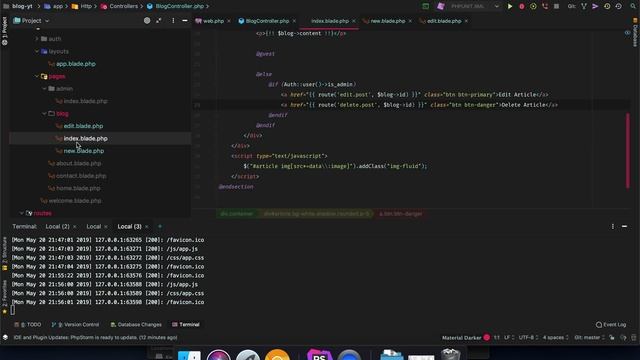Collapse the admin folder
This screenshot has width=640, height=360.
point(44,89)
